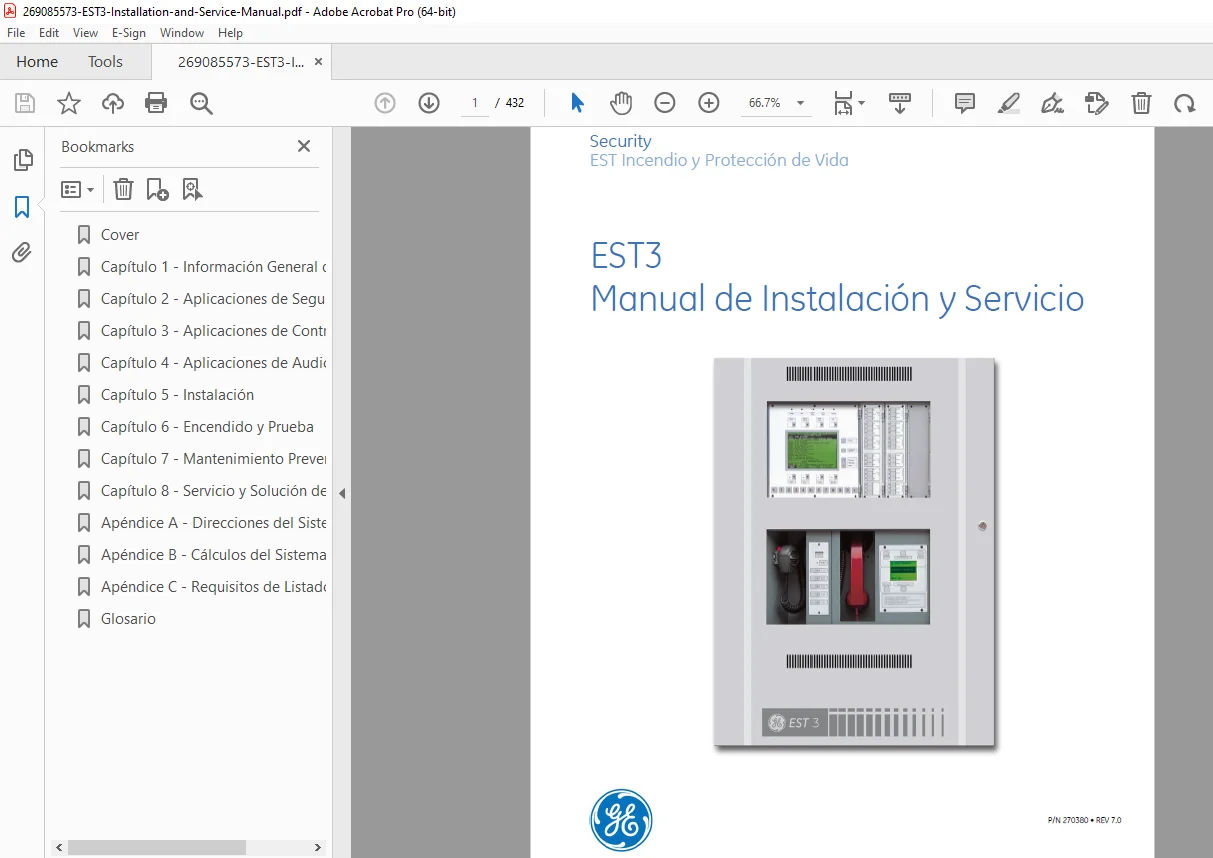Select the arrow selection tool
The width and height of the screenshot is (1213, 858).
pos(577,103)
